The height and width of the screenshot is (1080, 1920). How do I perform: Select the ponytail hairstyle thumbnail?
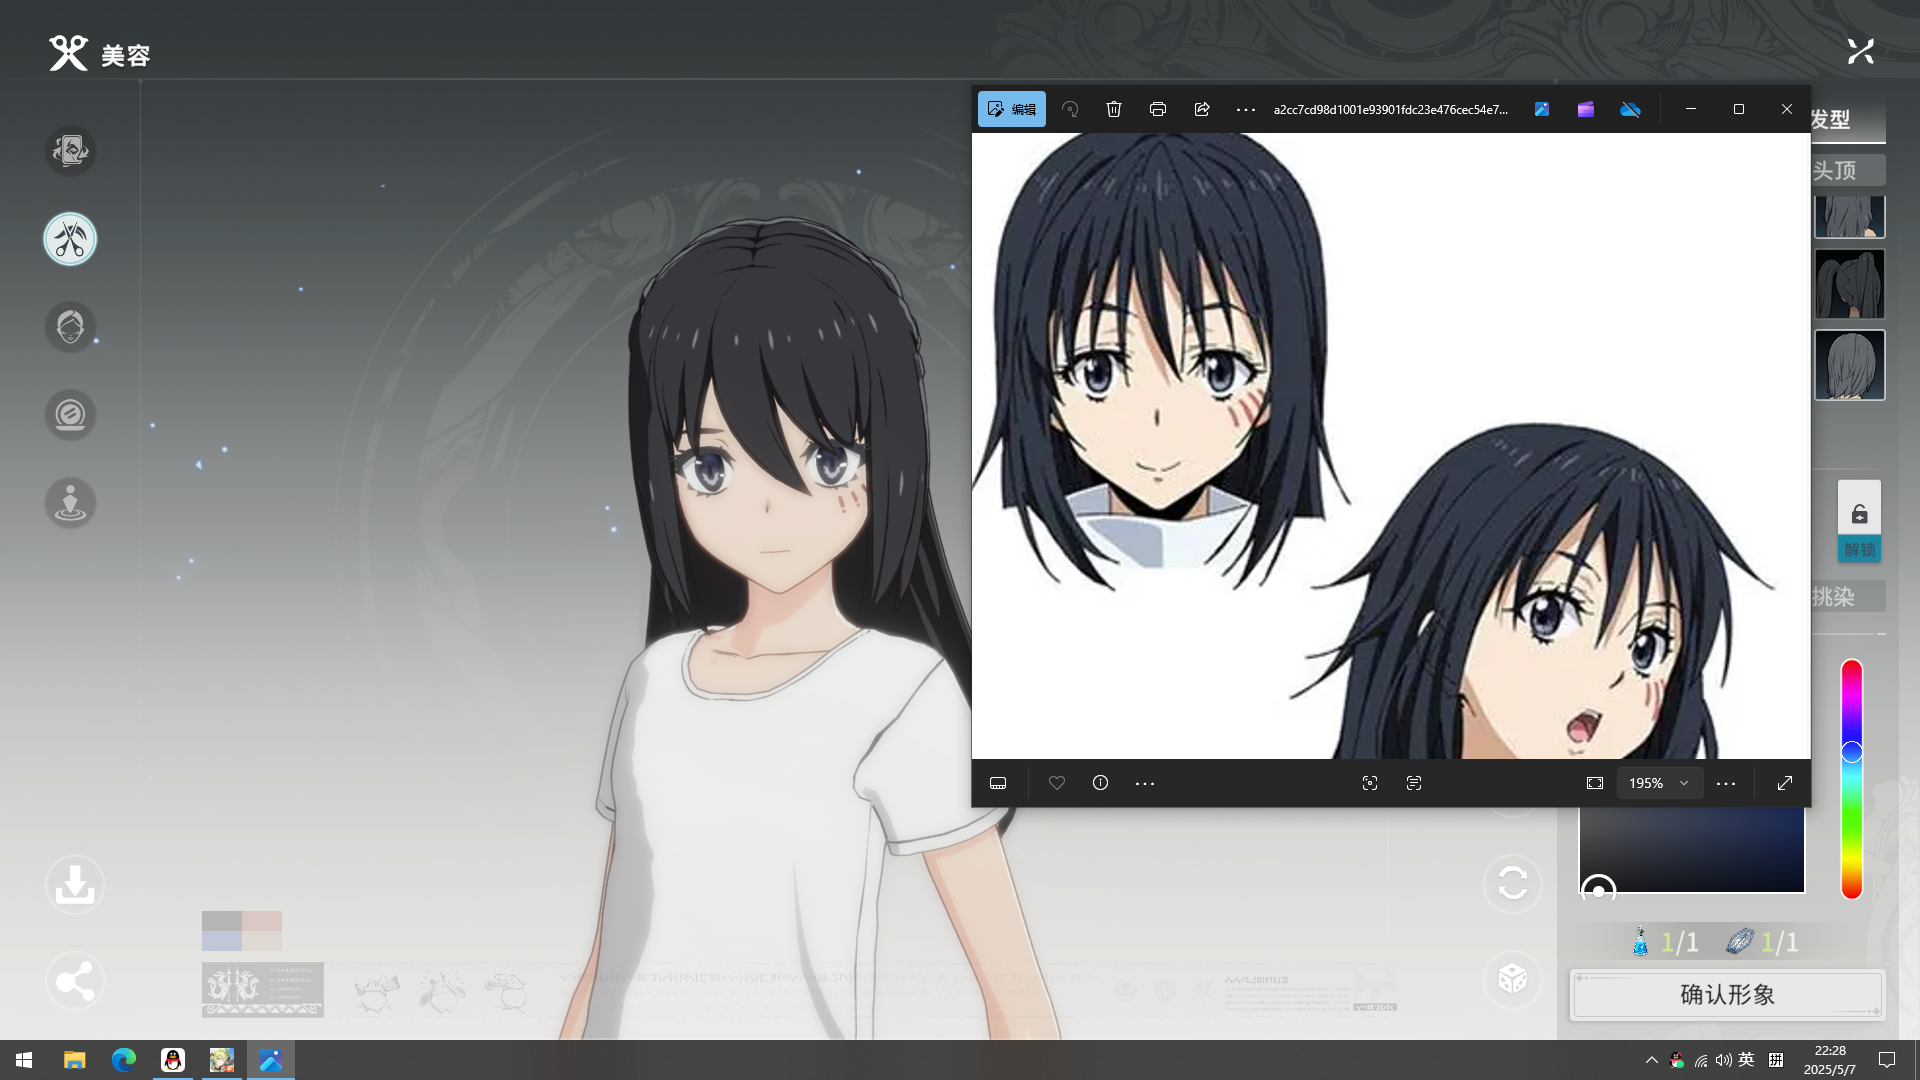[x=1850, y=284]
